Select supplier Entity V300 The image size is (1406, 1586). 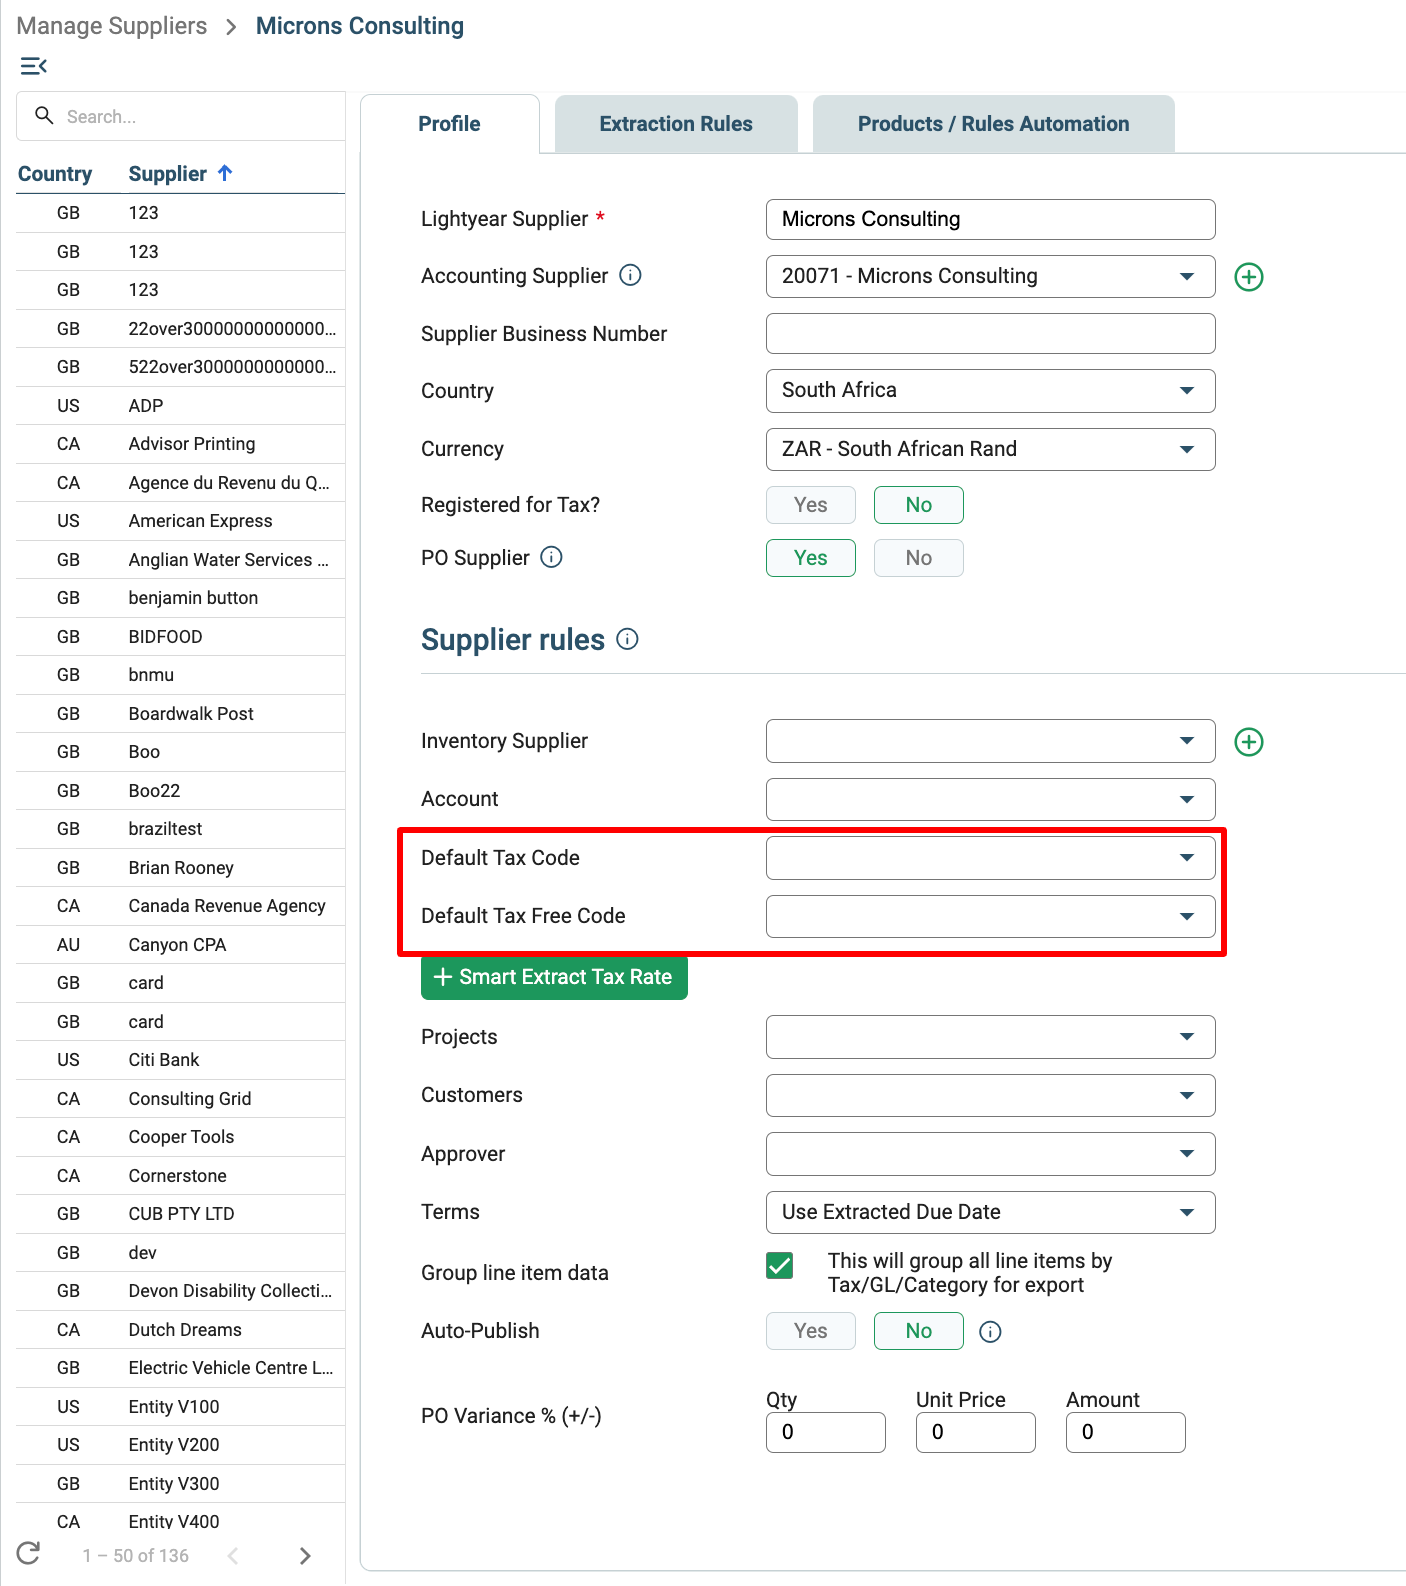(181, 1484)
